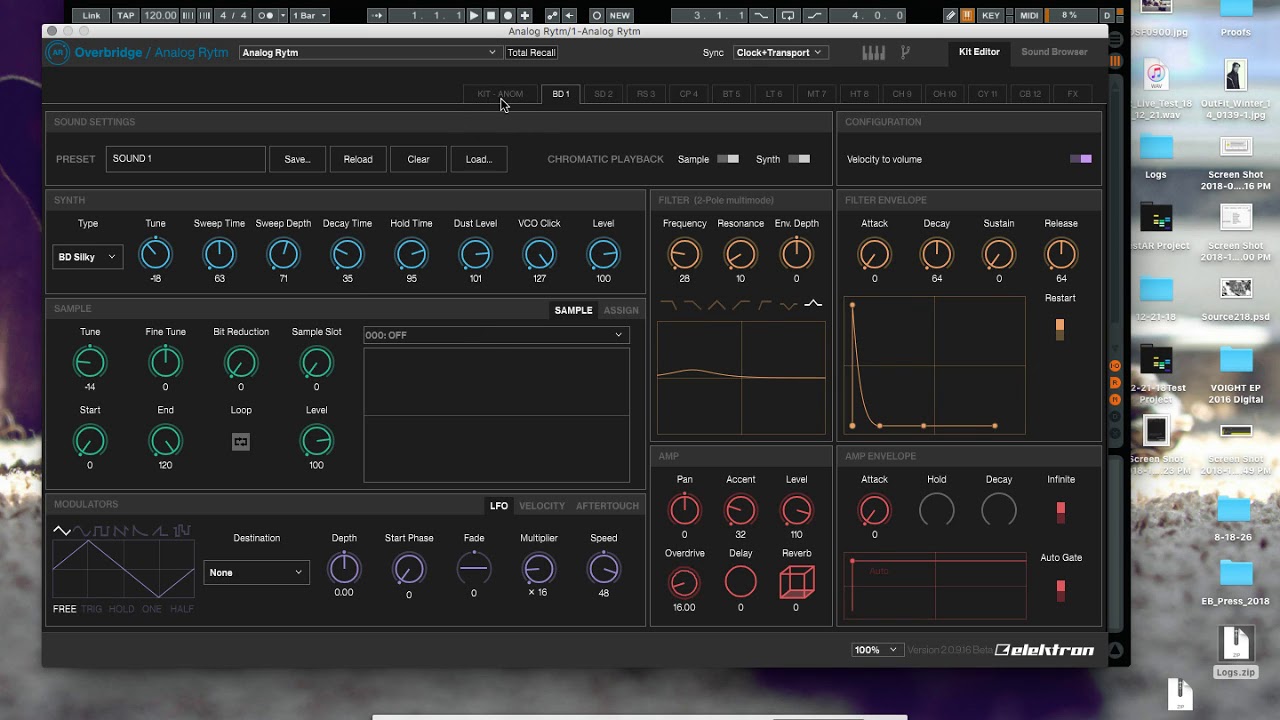Click the Reverb cube icon

coord(797,582)
